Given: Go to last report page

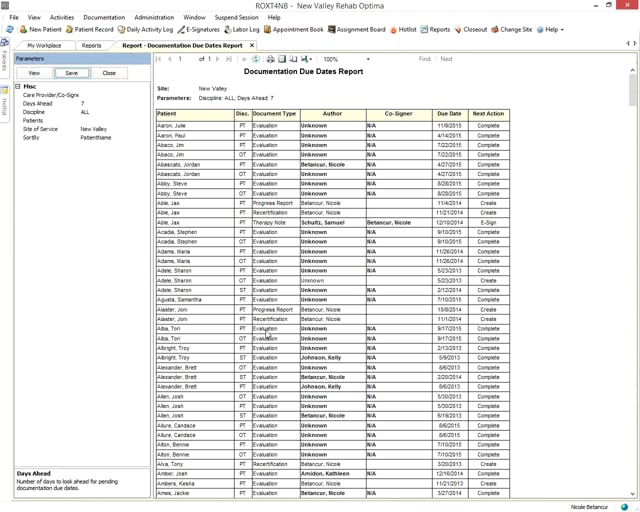Looking at the screenshot, I should (229, 59).
